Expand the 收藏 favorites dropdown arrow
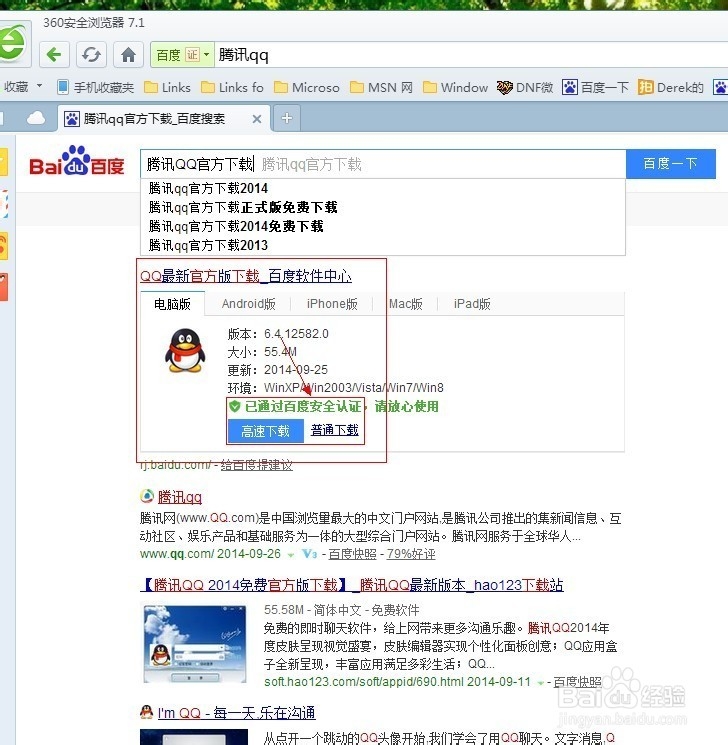 click(39, 86)
